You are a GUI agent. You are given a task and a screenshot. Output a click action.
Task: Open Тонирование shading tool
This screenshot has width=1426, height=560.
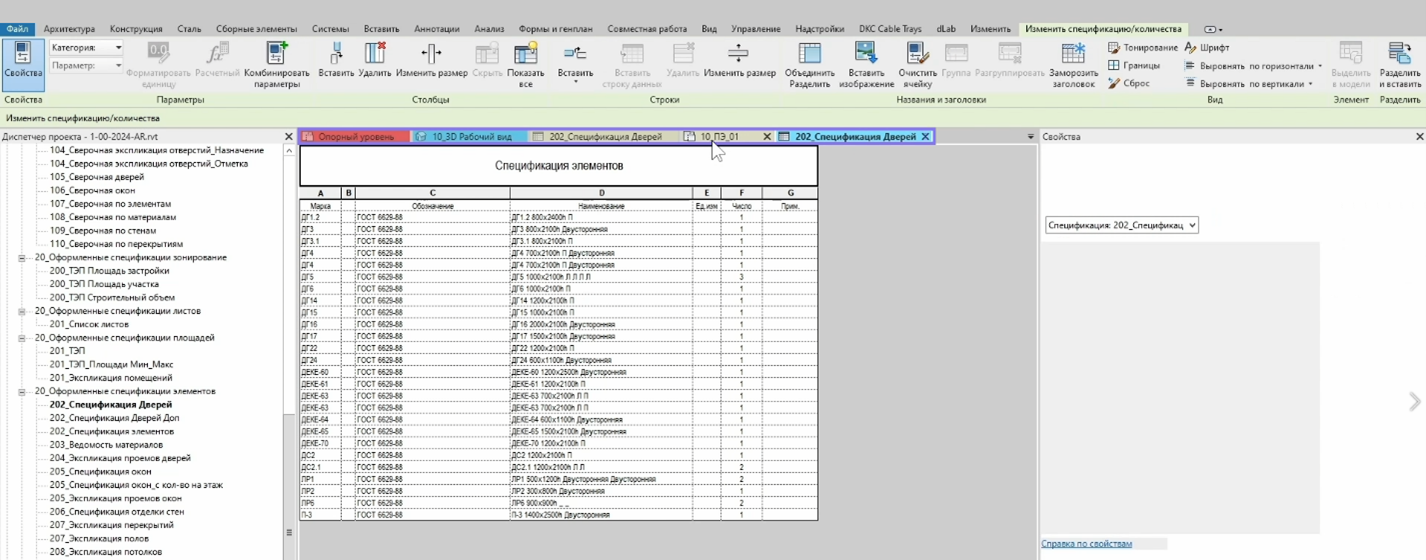1142,48
